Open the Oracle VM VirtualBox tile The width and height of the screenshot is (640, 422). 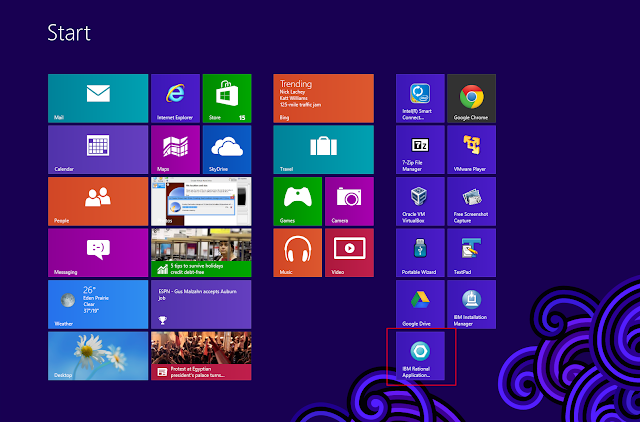(420, 202)
